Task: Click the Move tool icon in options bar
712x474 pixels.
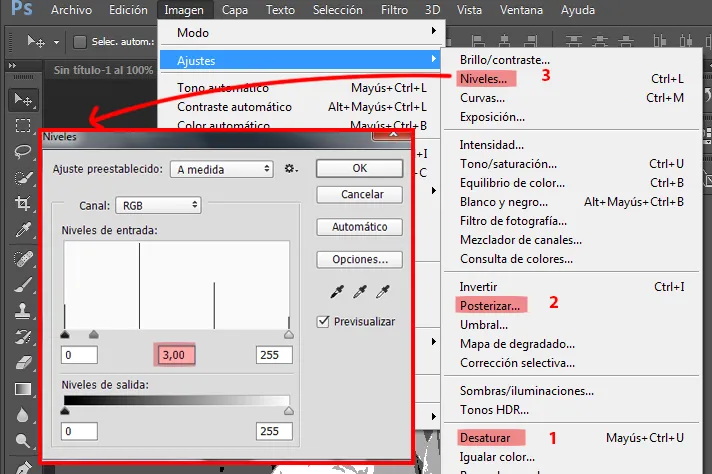Action: [x=36, y=42]
